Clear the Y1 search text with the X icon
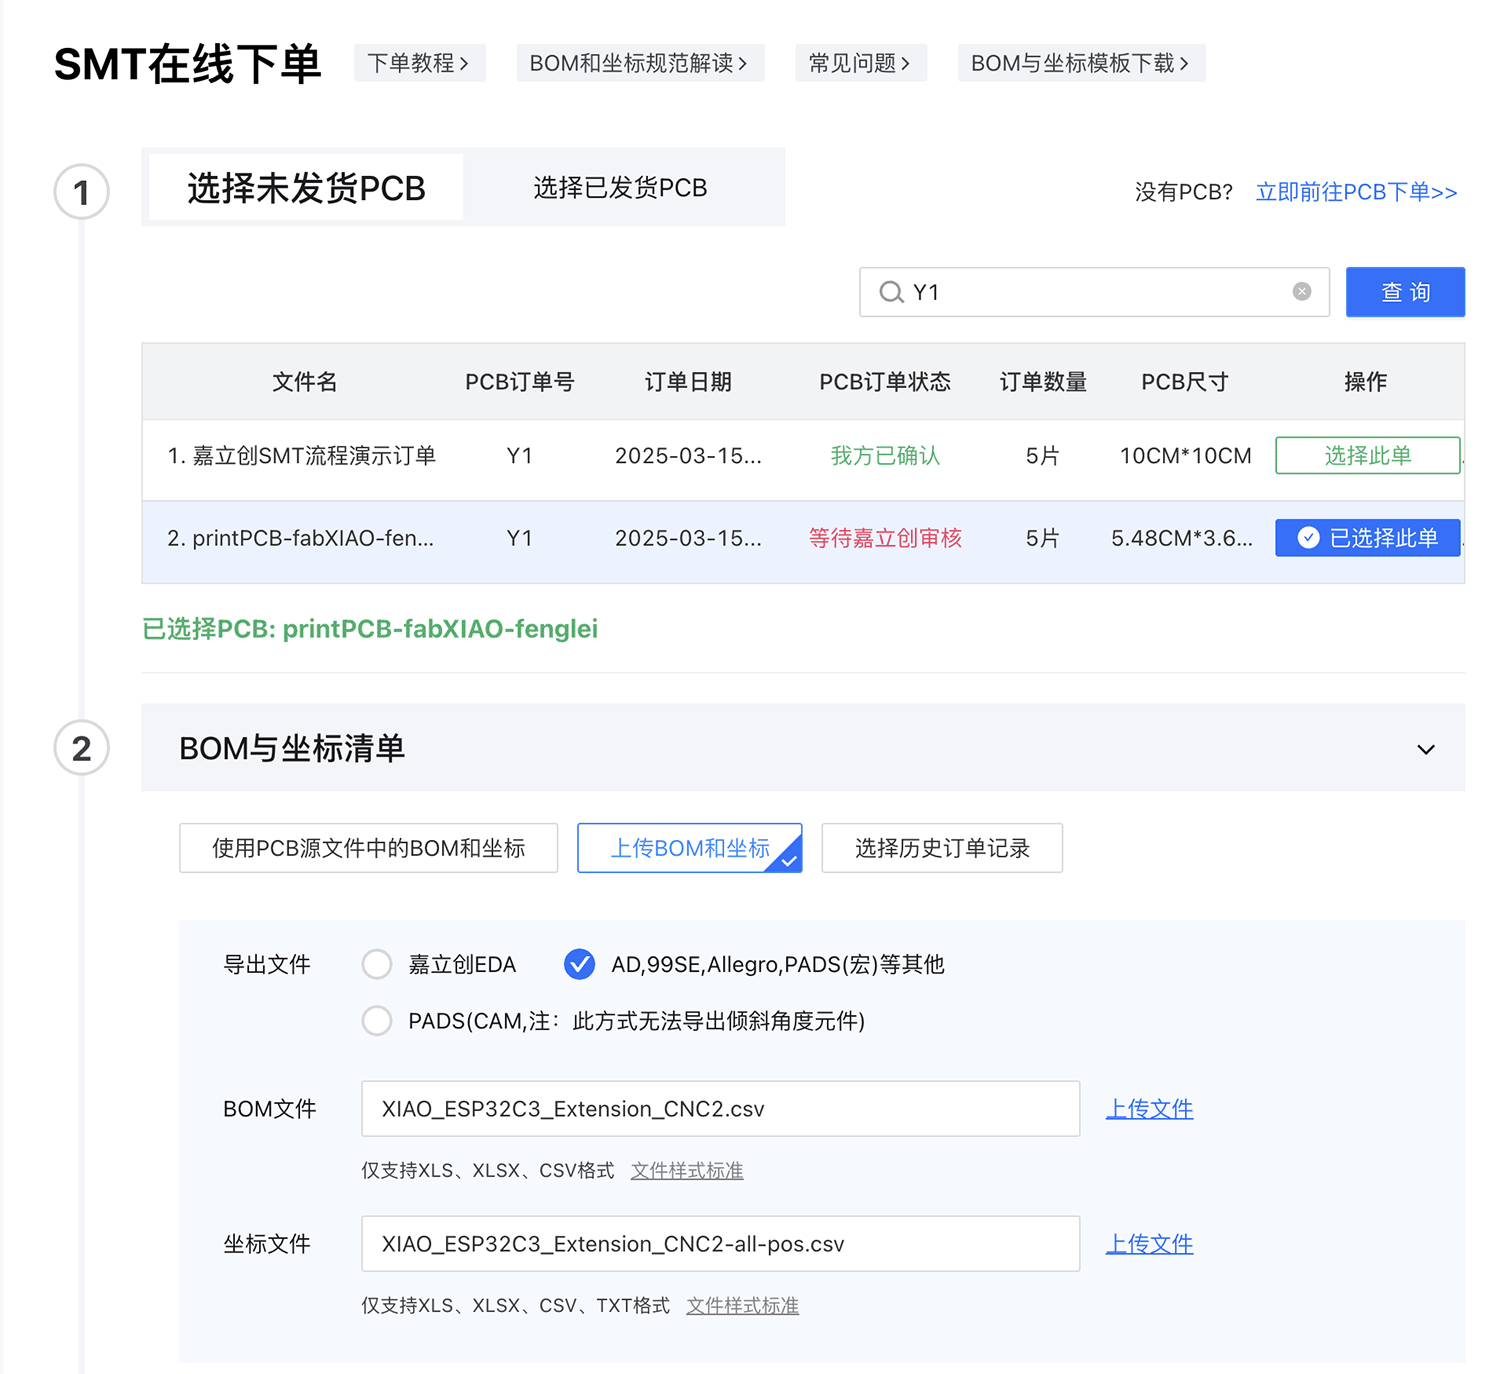 point(1302,292)
